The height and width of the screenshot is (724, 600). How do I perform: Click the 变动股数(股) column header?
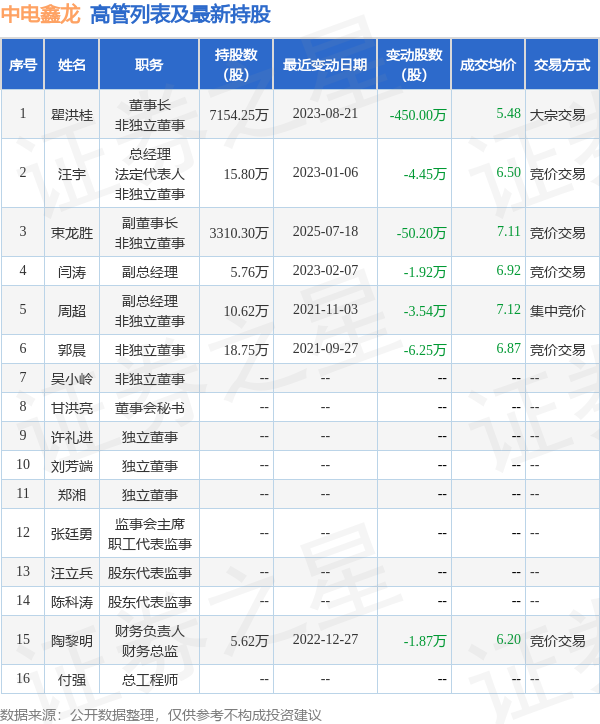414,65
